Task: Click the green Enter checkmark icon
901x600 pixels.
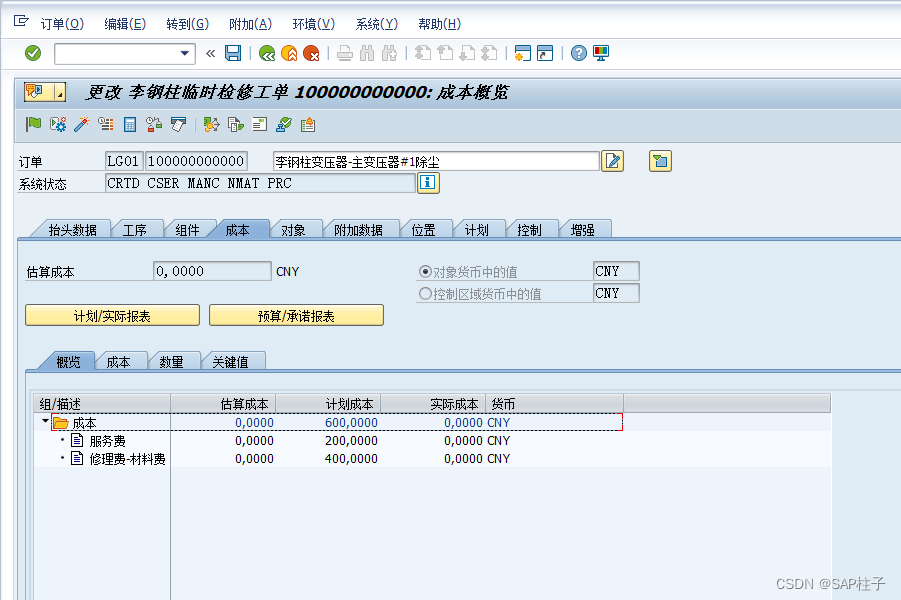Action: click(x=33, y=53)
